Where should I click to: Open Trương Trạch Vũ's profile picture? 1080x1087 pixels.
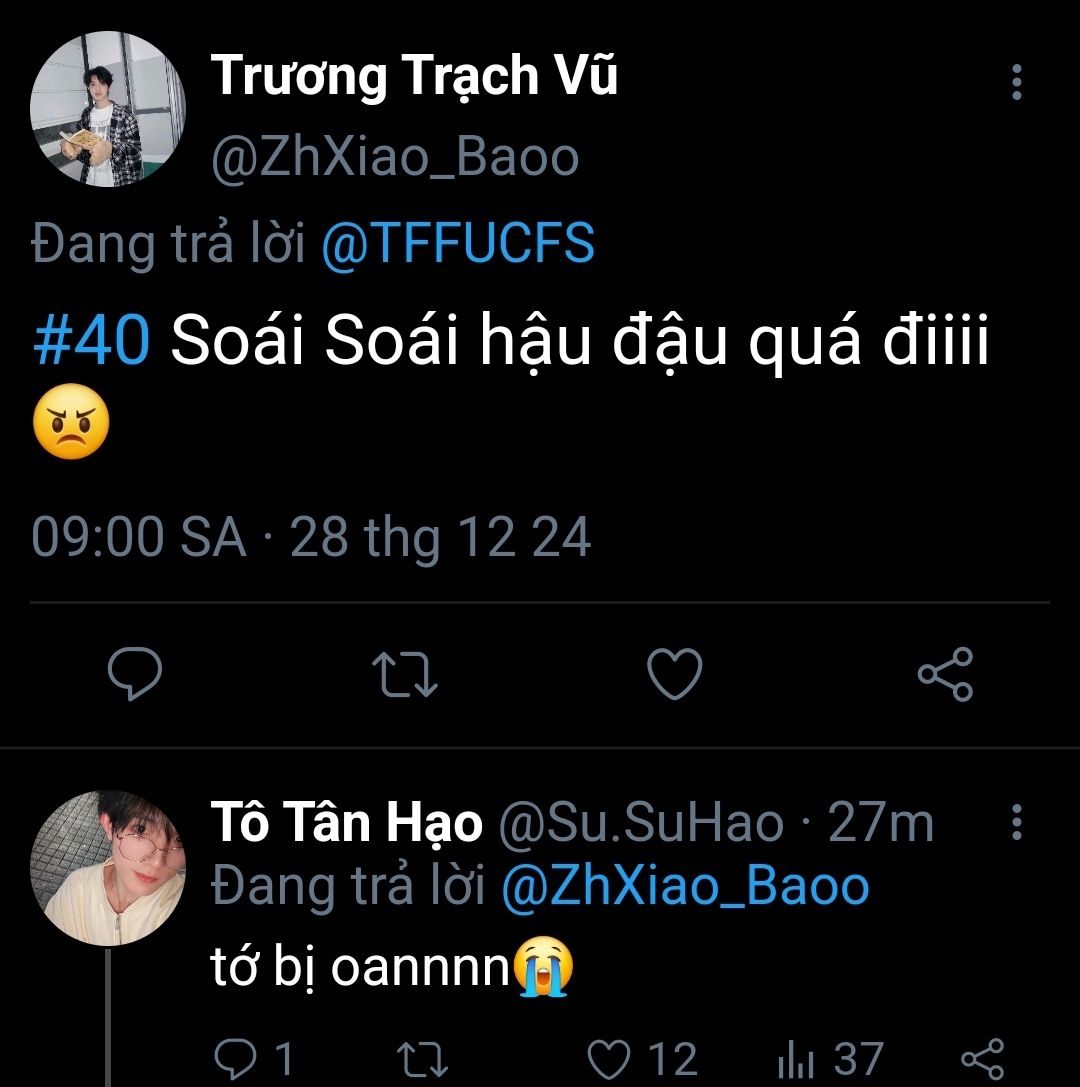[x=108, y=110]
